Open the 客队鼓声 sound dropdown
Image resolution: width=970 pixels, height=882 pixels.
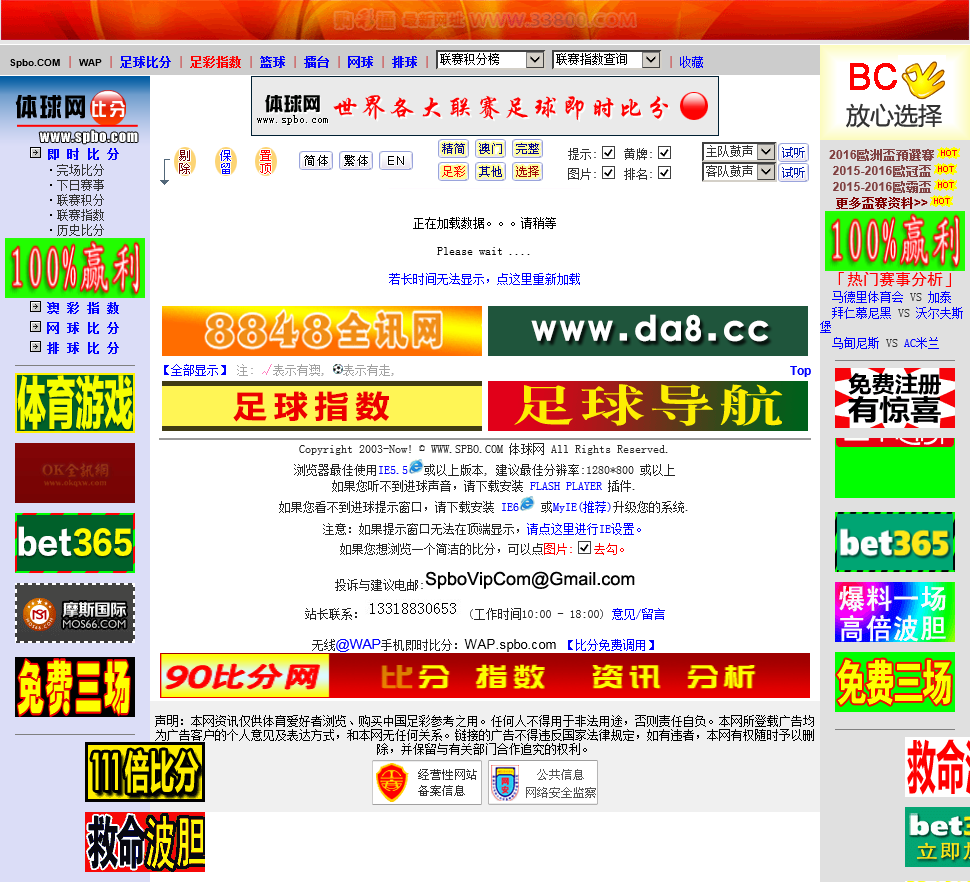click(738, 171)
